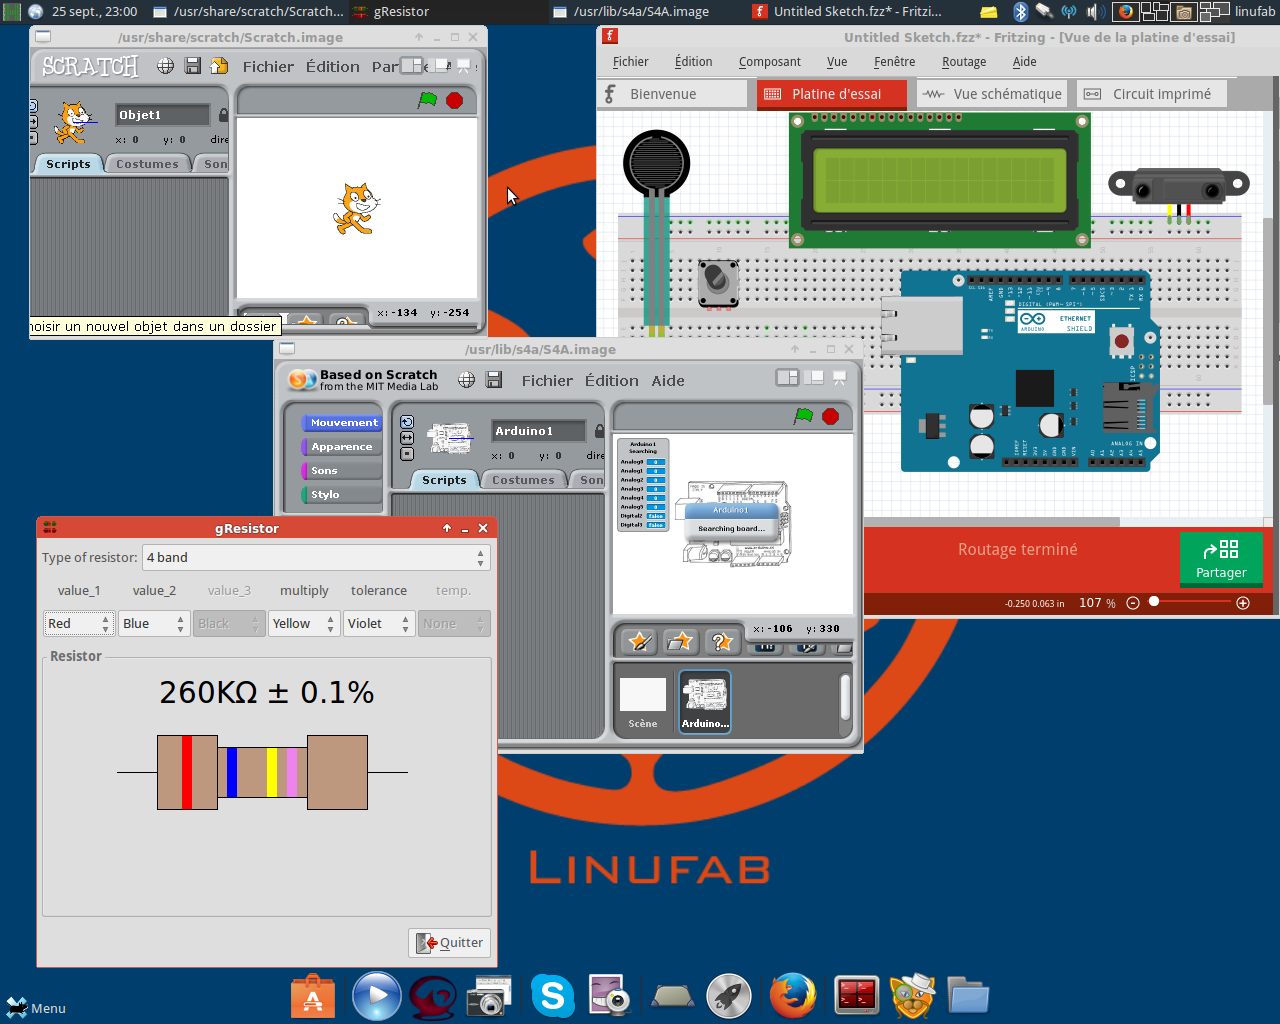1280x1024 pixels.
Task: Open the tolerance Violet dropdown
Action: 379,623
